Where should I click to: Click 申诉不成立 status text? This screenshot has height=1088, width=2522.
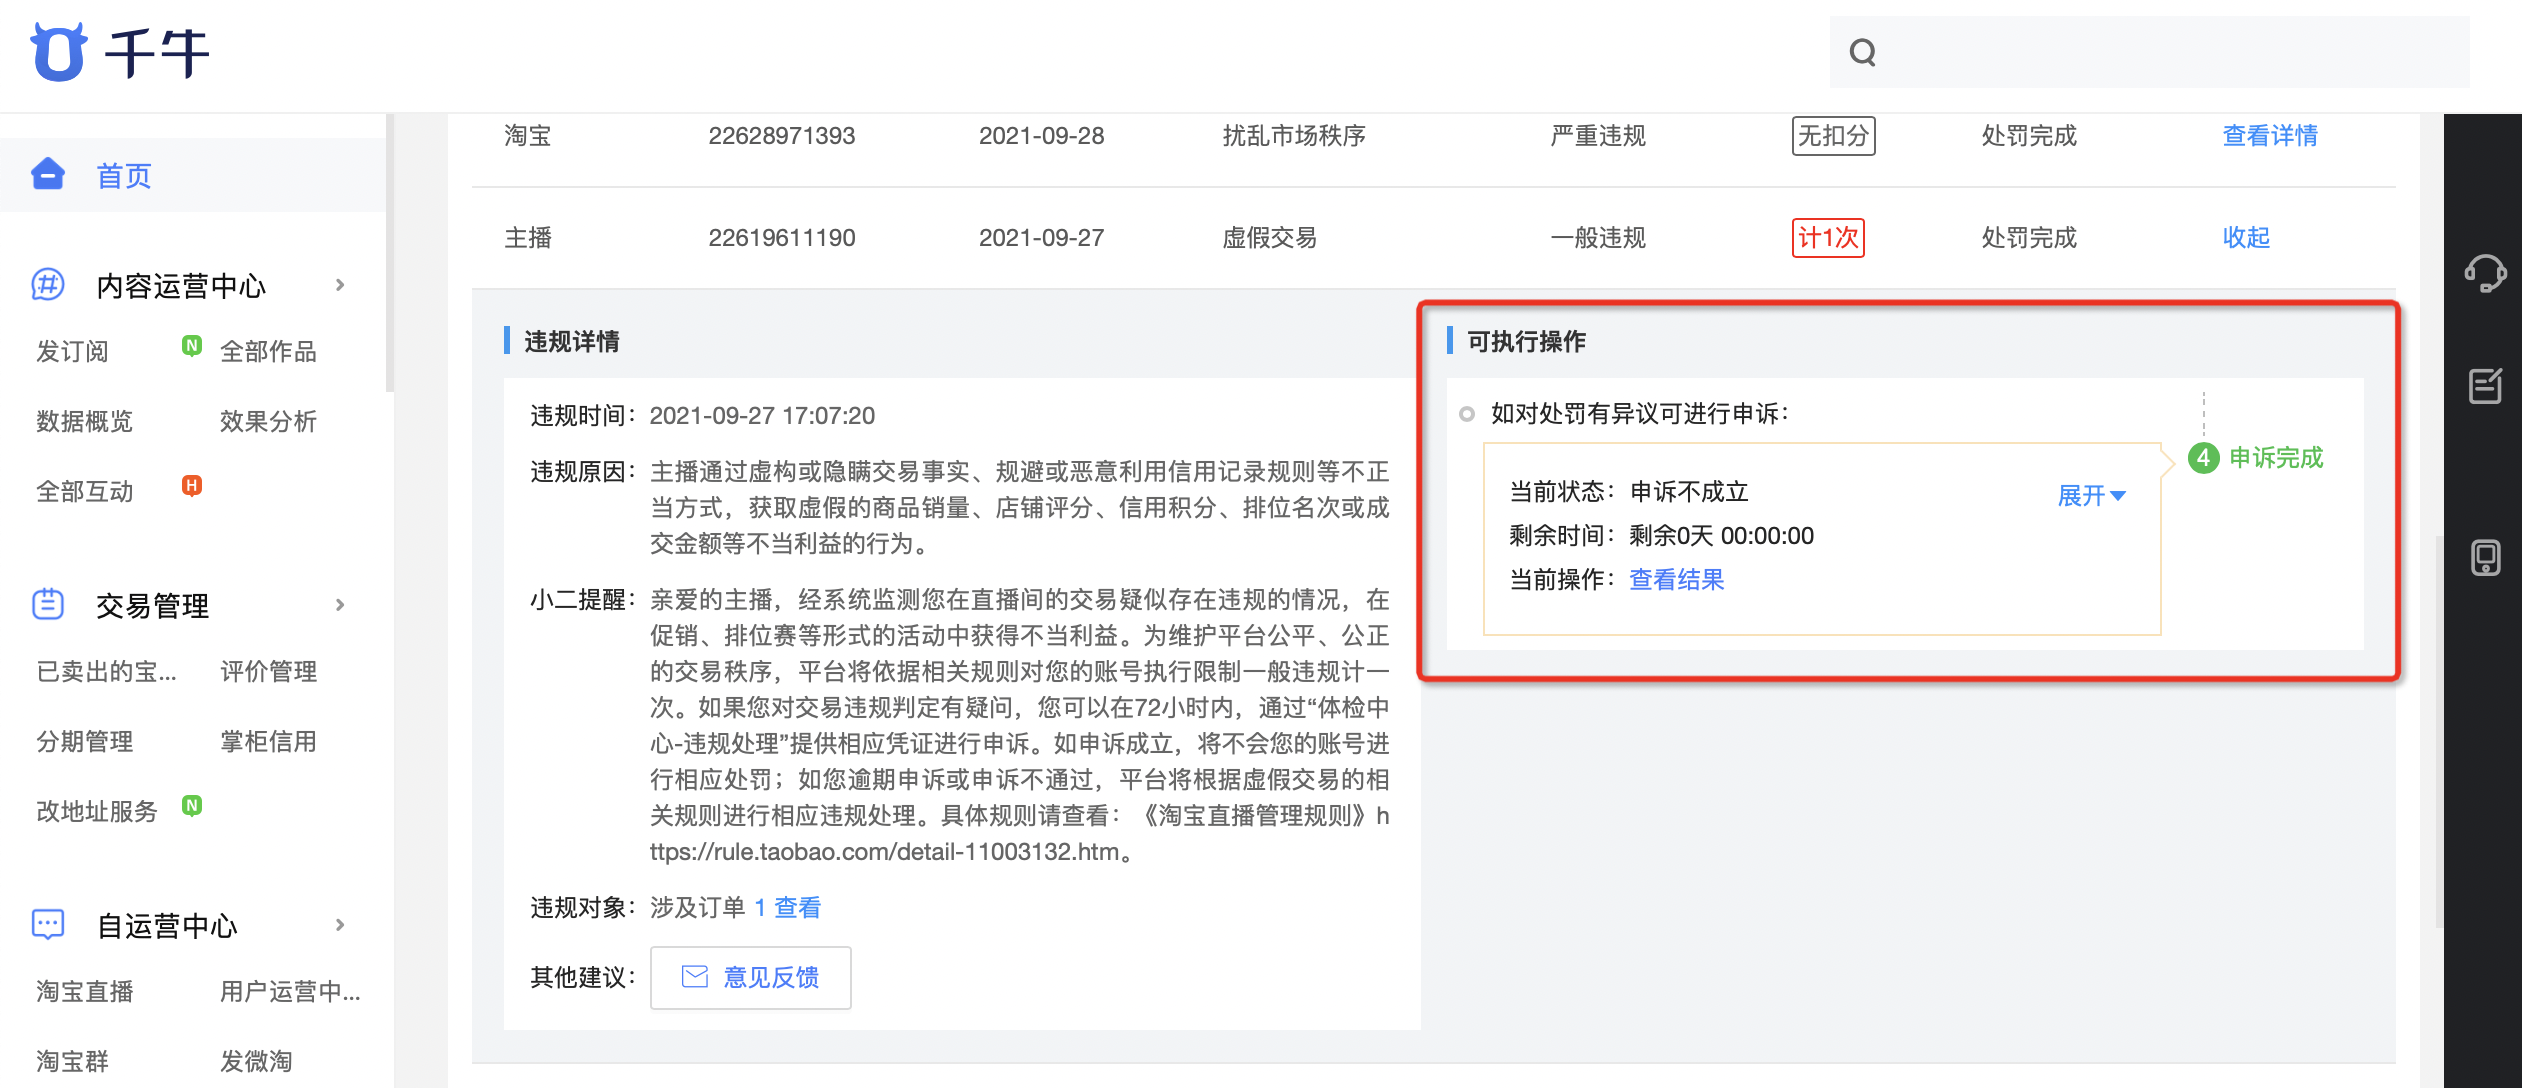(x=1689, y=492)
